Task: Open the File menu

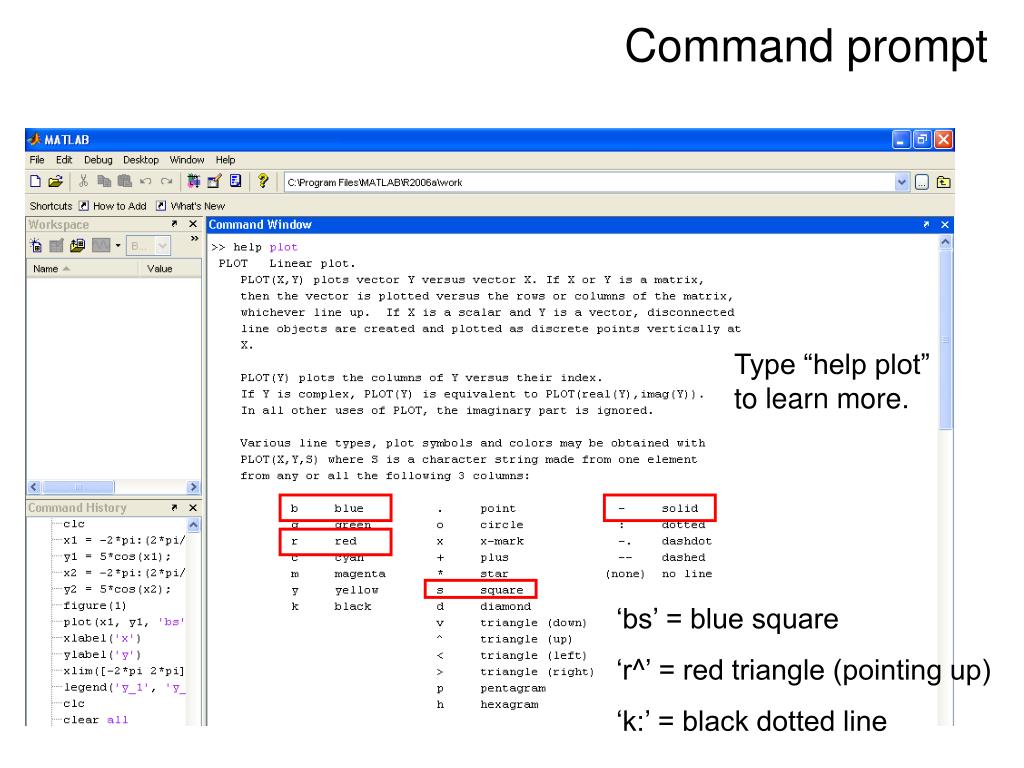Action: (x=37, y=160)
